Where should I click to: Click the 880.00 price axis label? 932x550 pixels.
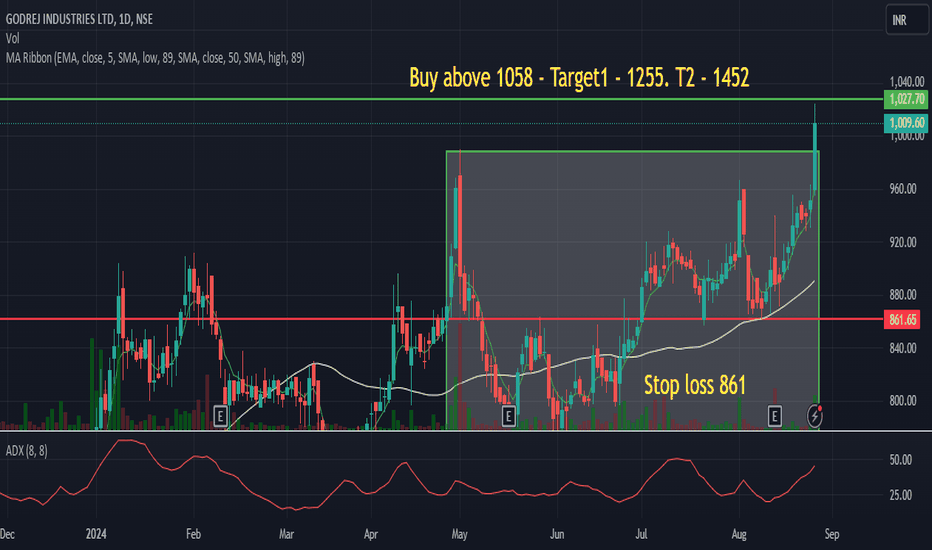click(x=902, y=295)
